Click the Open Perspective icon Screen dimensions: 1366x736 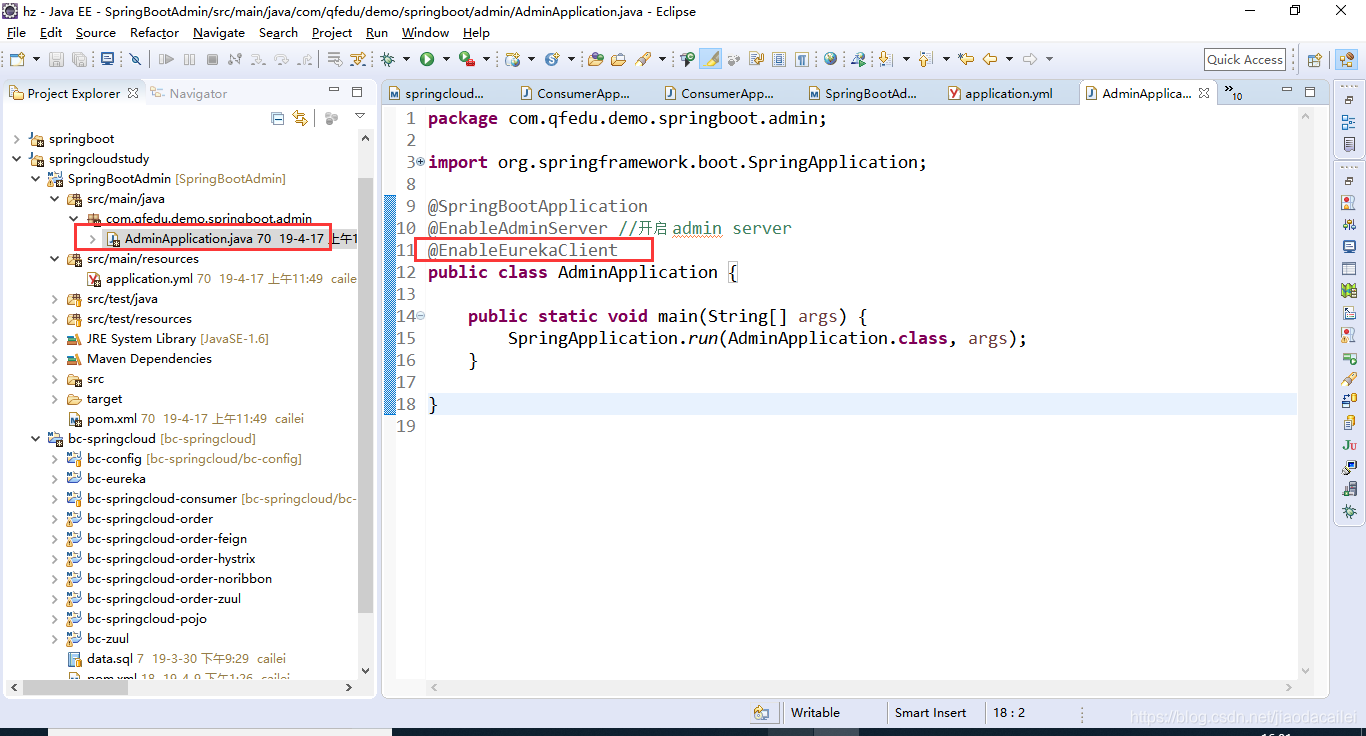tap(1315, 59)
